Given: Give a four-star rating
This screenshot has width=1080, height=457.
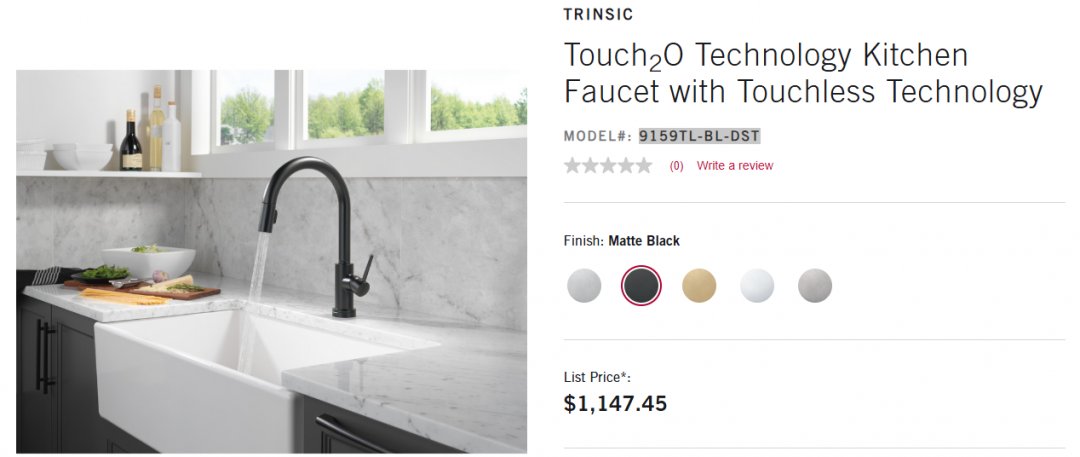Looking at the screenshot, I should pyautogui.click(x=626, y=165).
